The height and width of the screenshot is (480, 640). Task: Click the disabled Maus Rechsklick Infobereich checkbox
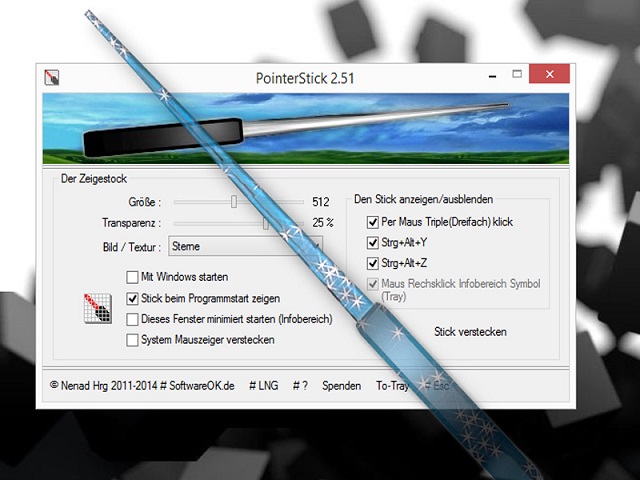pyautogui.click(x=372, y=284)
